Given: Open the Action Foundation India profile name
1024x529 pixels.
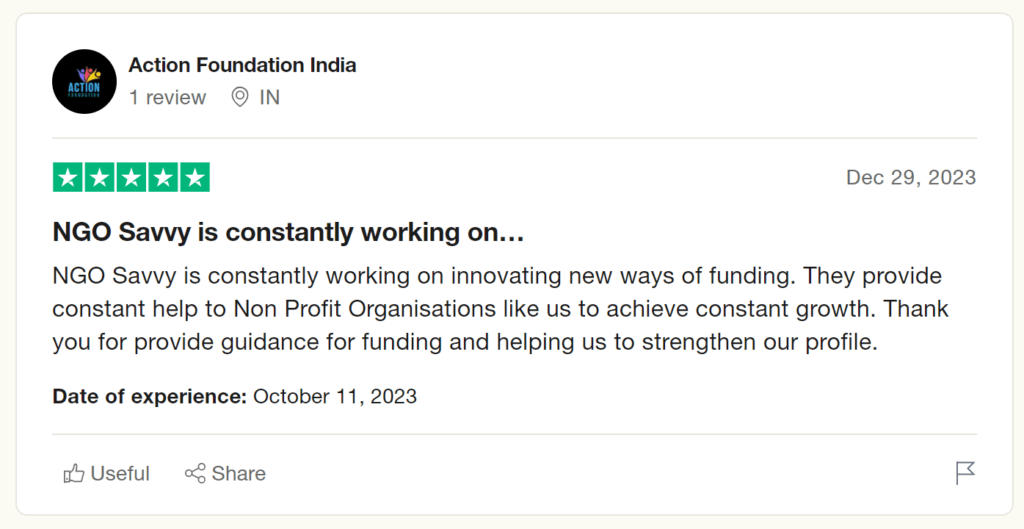Looking at the screenshot, I should pyautogui.click(x=242, y=65).
